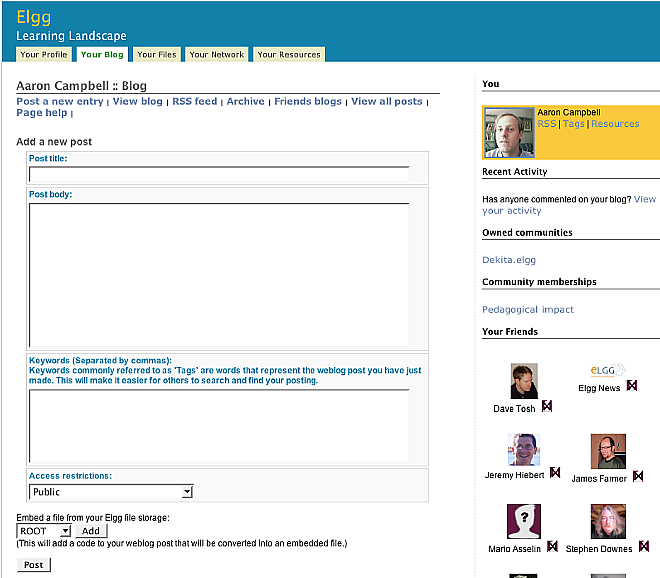
Task: Click the remove-friend icon next to Mario Asselin
Action: 552,546
